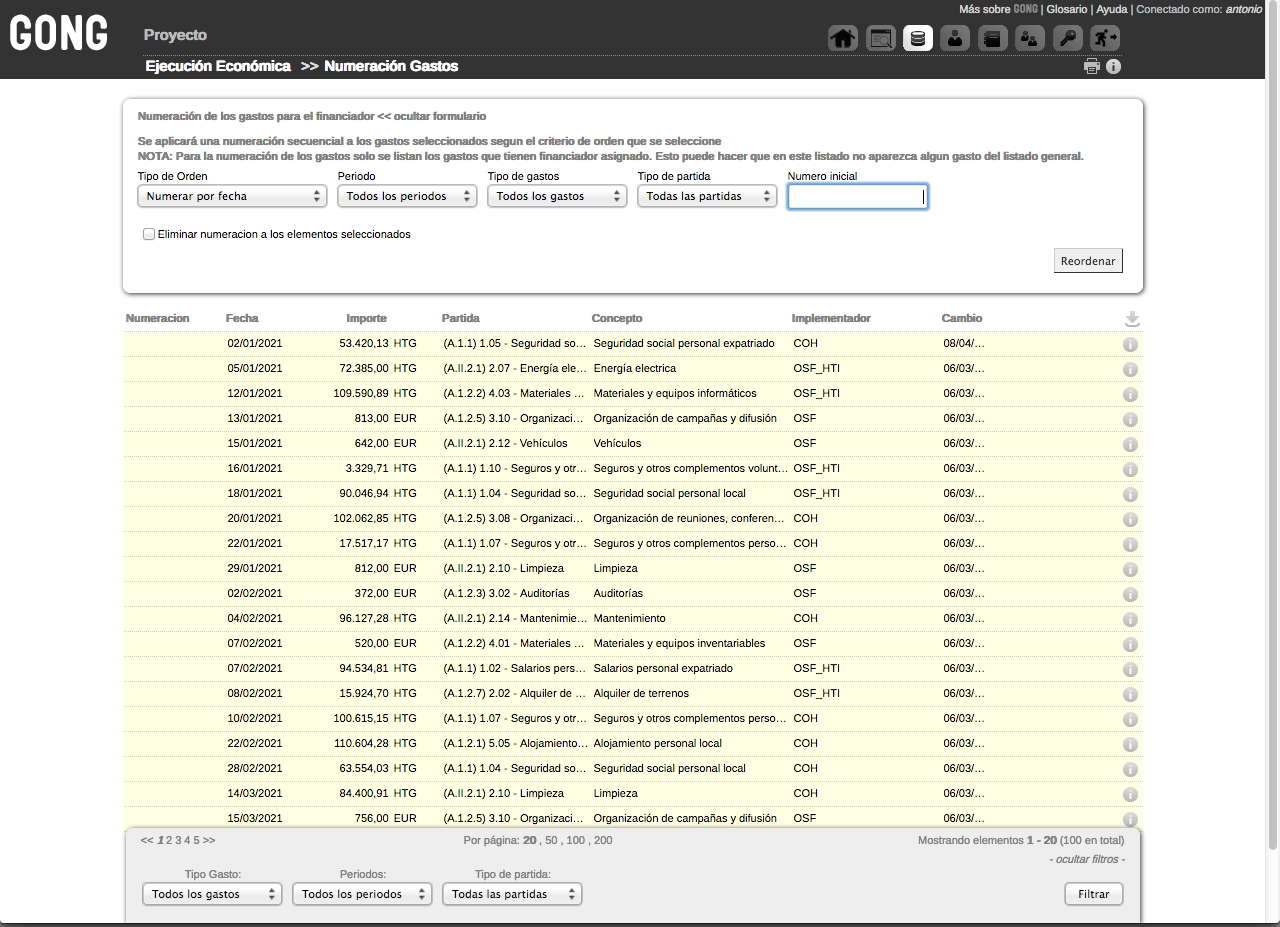Open the single user profile icon
Viewport: 1280px width, 927px height.
coord(955,39)
